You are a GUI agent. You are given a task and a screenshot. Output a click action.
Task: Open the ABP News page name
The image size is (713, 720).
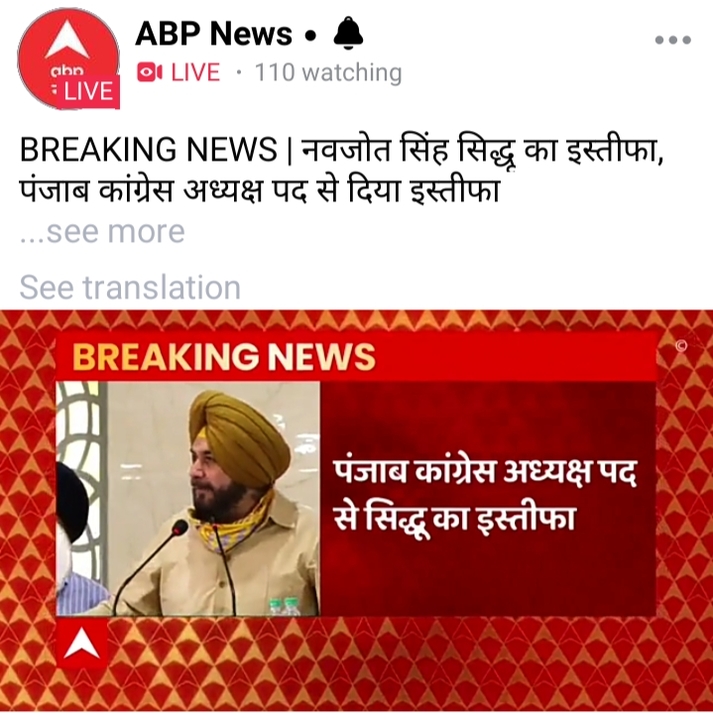(x=213, y=33)
